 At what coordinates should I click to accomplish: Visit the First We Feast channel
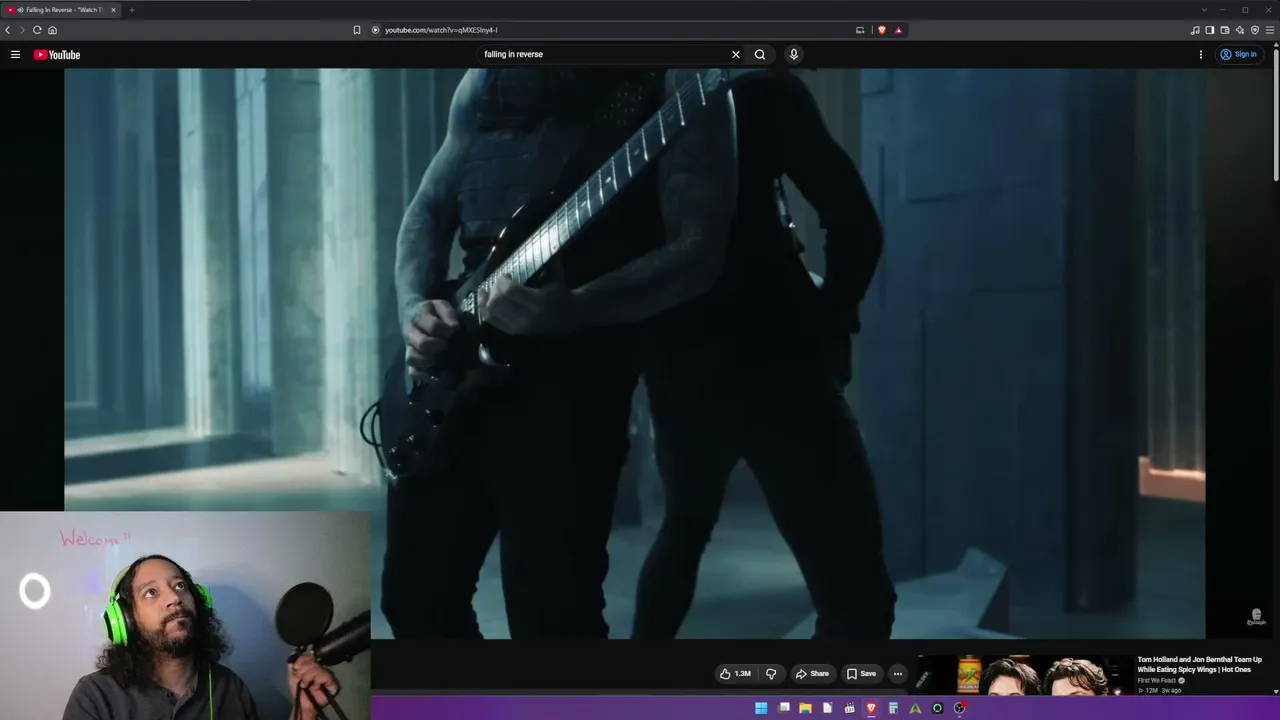1158,680
